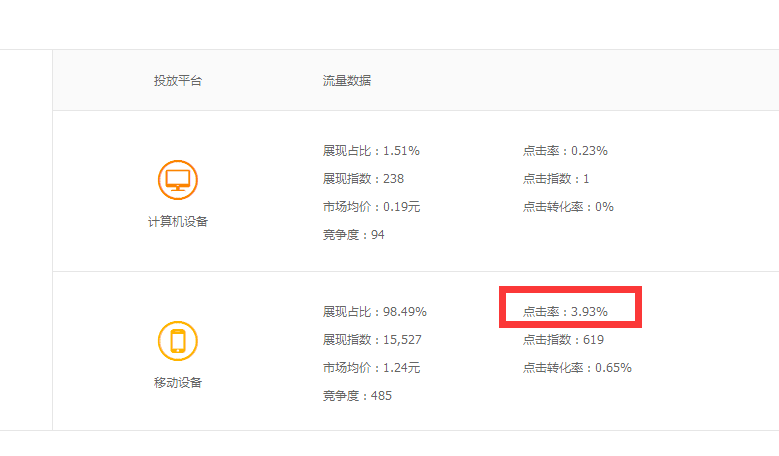Click the 移动设备 label
The image size is (779, 456).
178,382
